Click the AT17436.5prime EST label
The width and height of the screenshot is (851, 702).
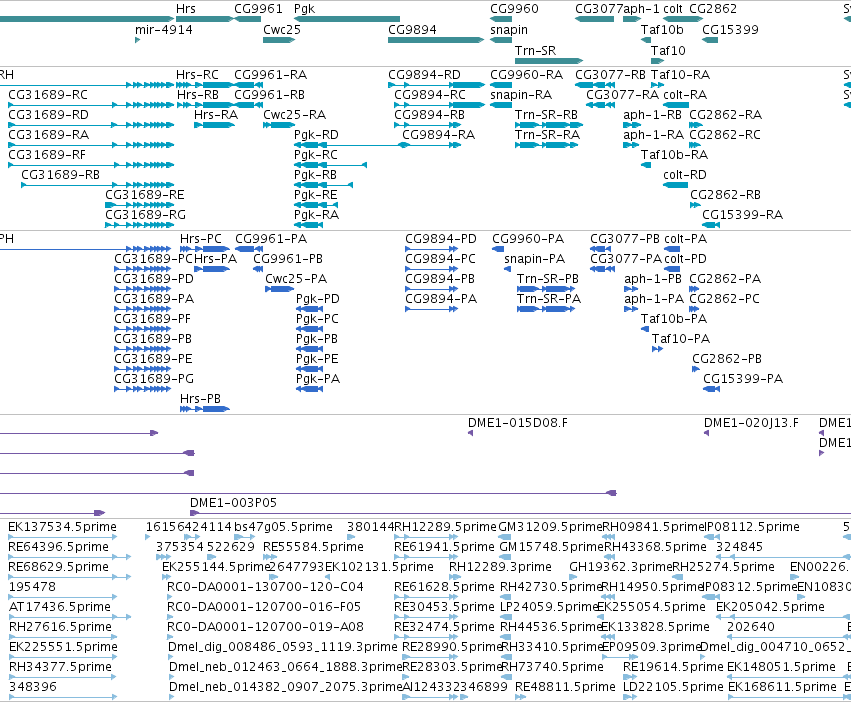point(60,606)
